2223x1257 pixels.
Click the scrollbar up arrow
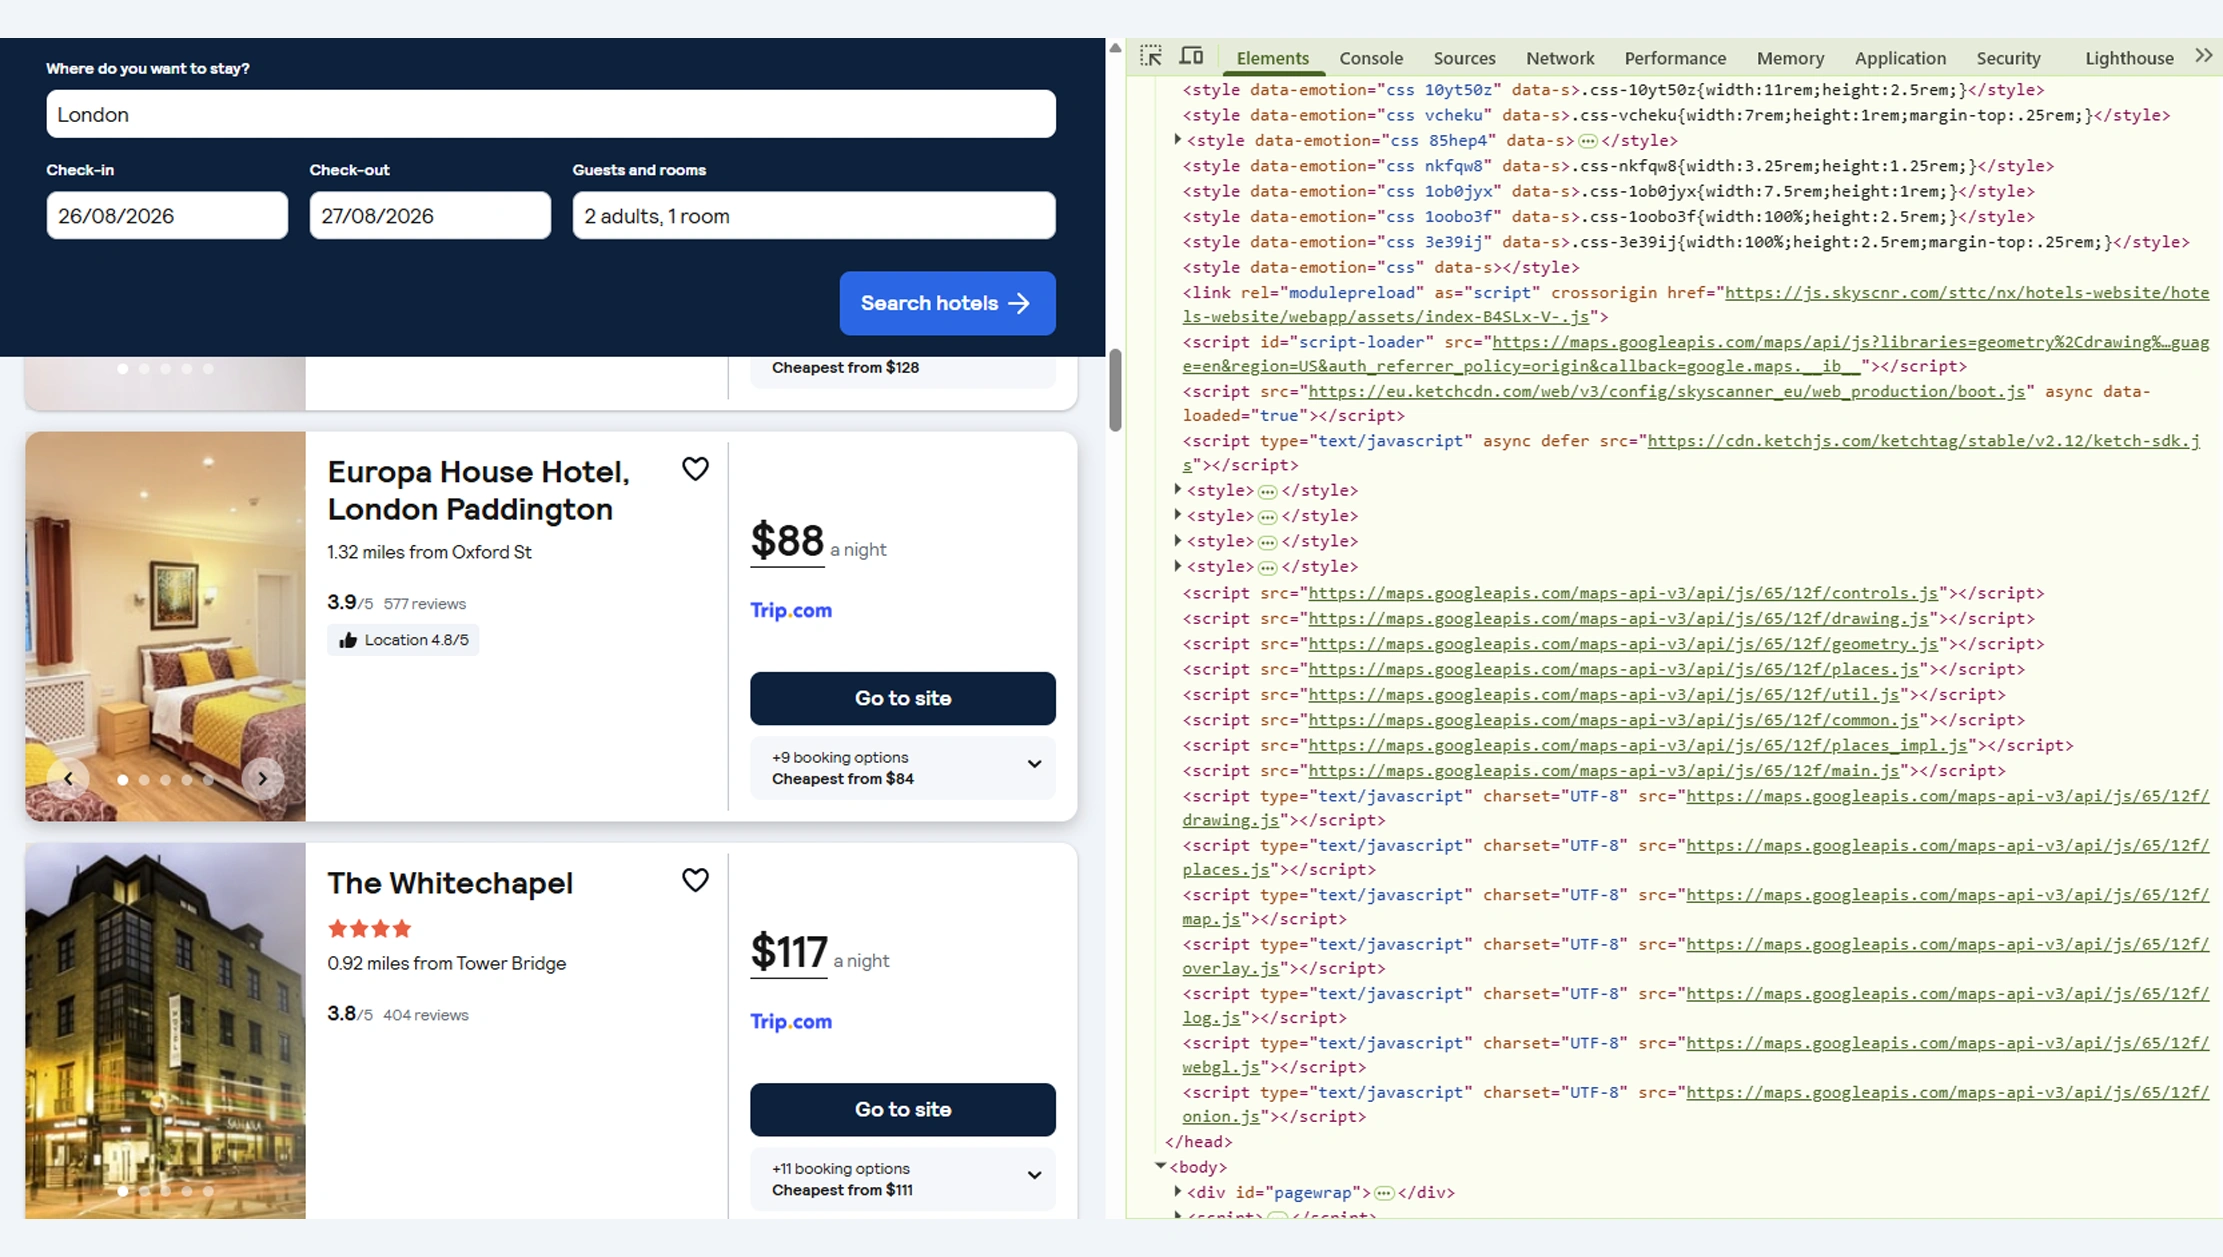pos(1115,48)
